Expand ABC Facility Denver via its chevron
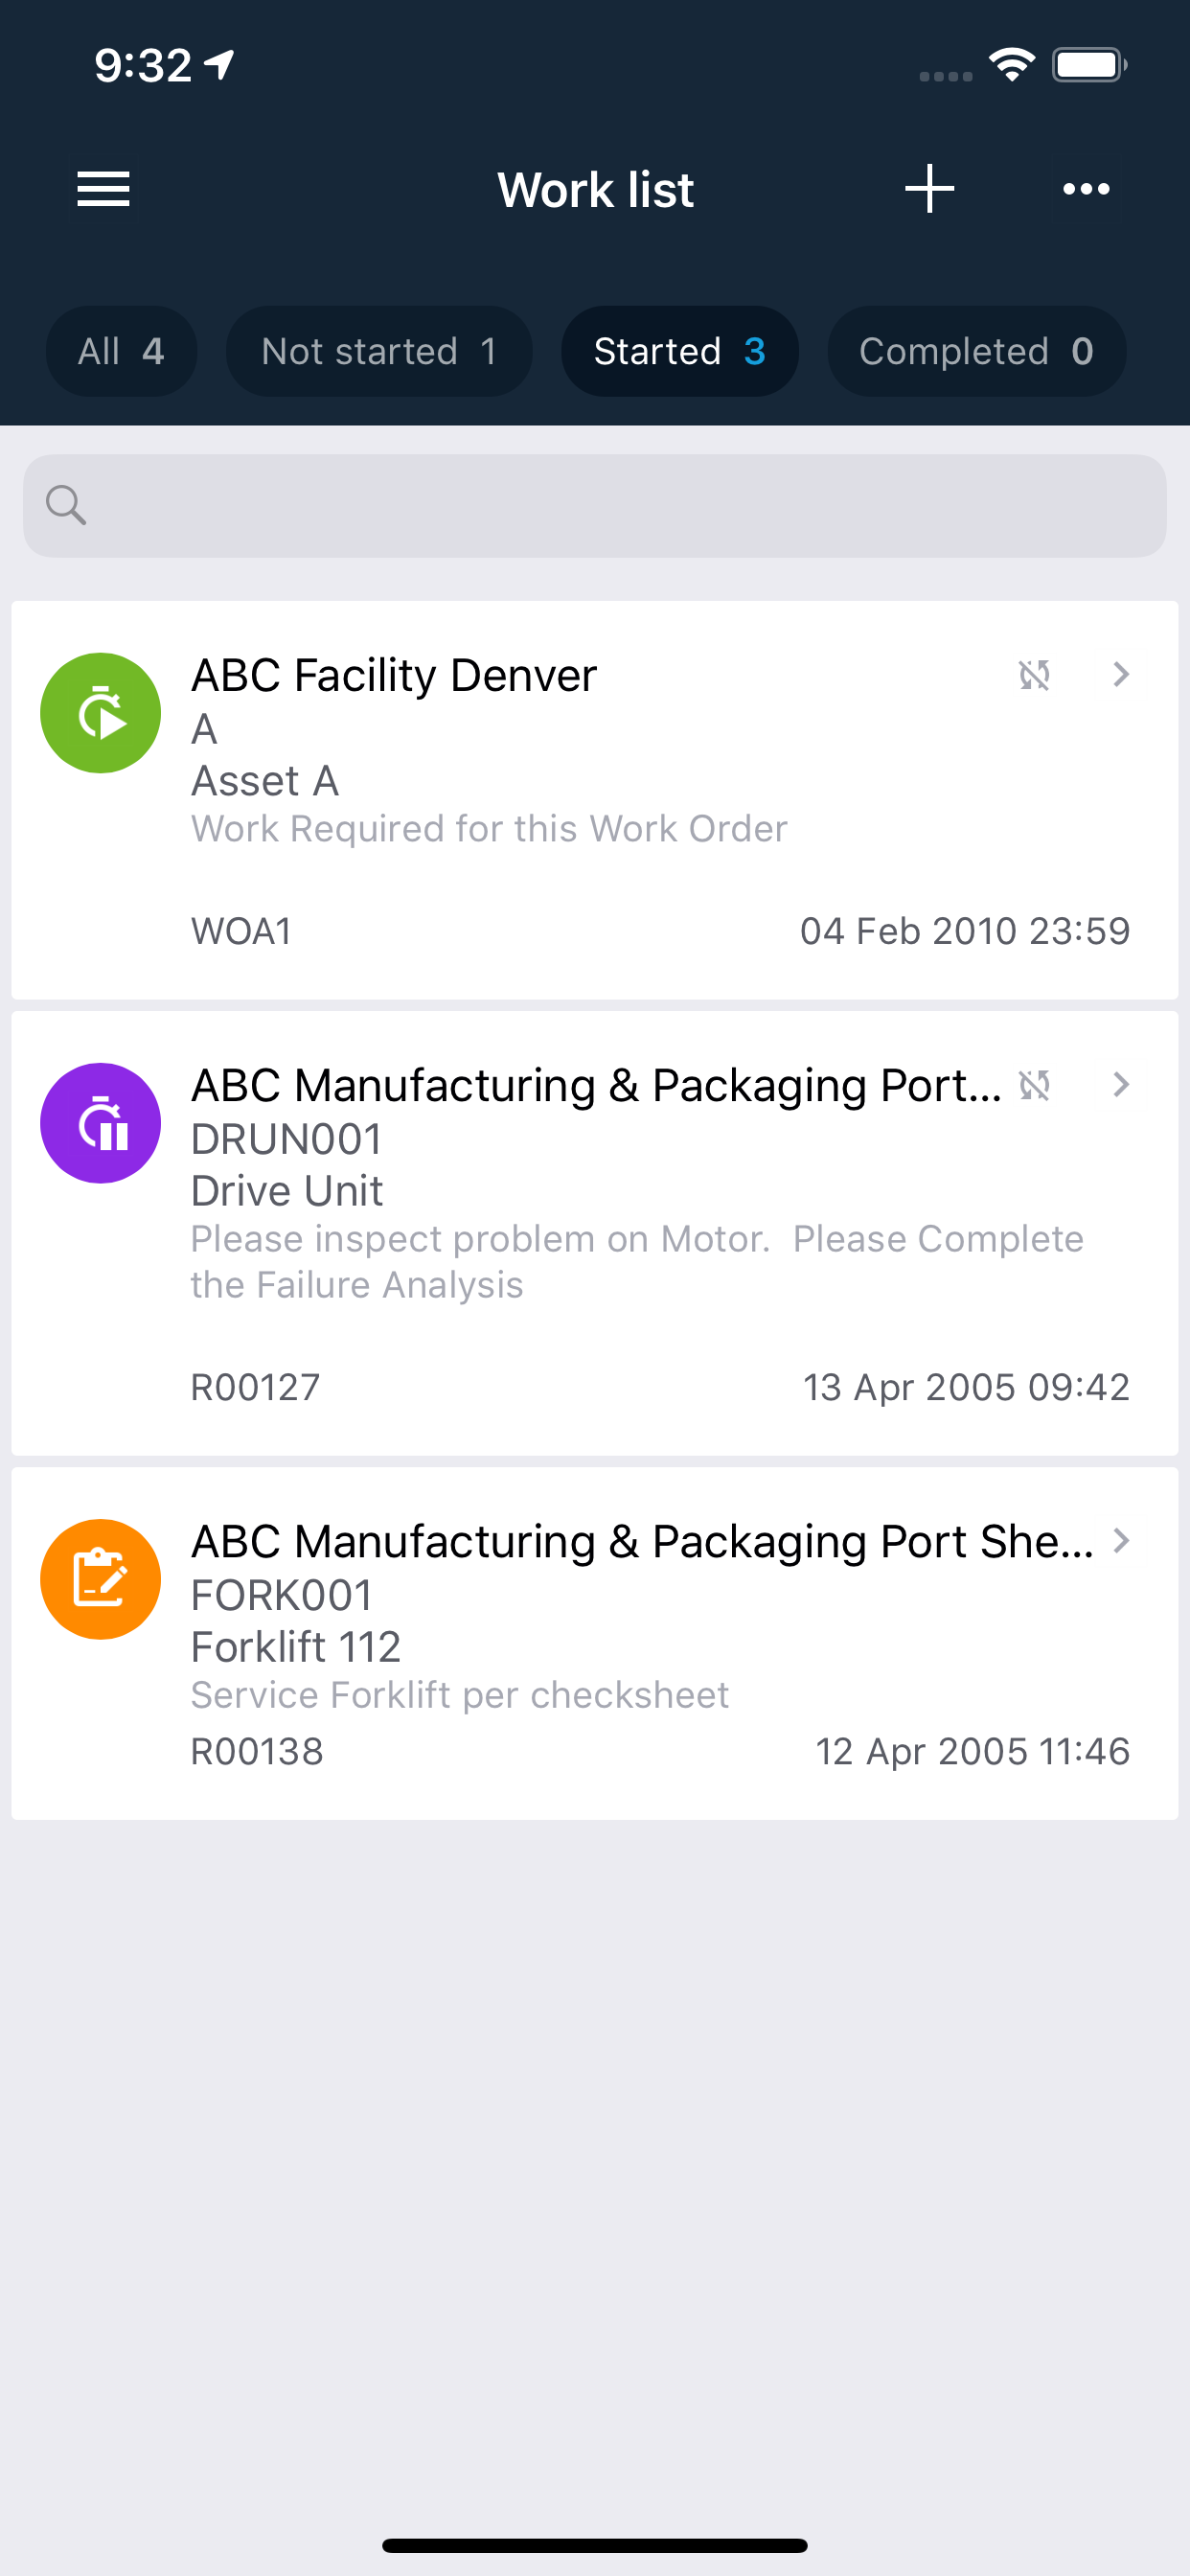Screen dimensions: 1190x2576 pos(1121,675)
